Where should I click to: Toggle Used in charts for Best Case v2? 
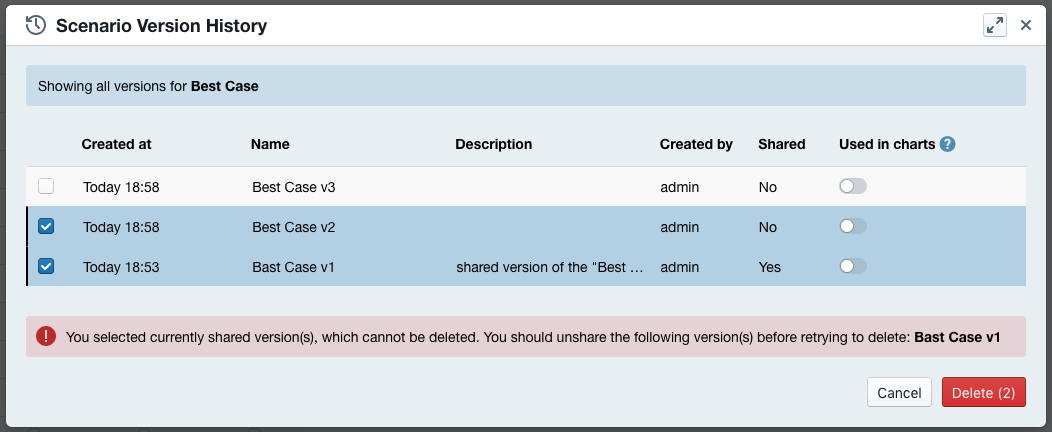(x=853, y=227)
